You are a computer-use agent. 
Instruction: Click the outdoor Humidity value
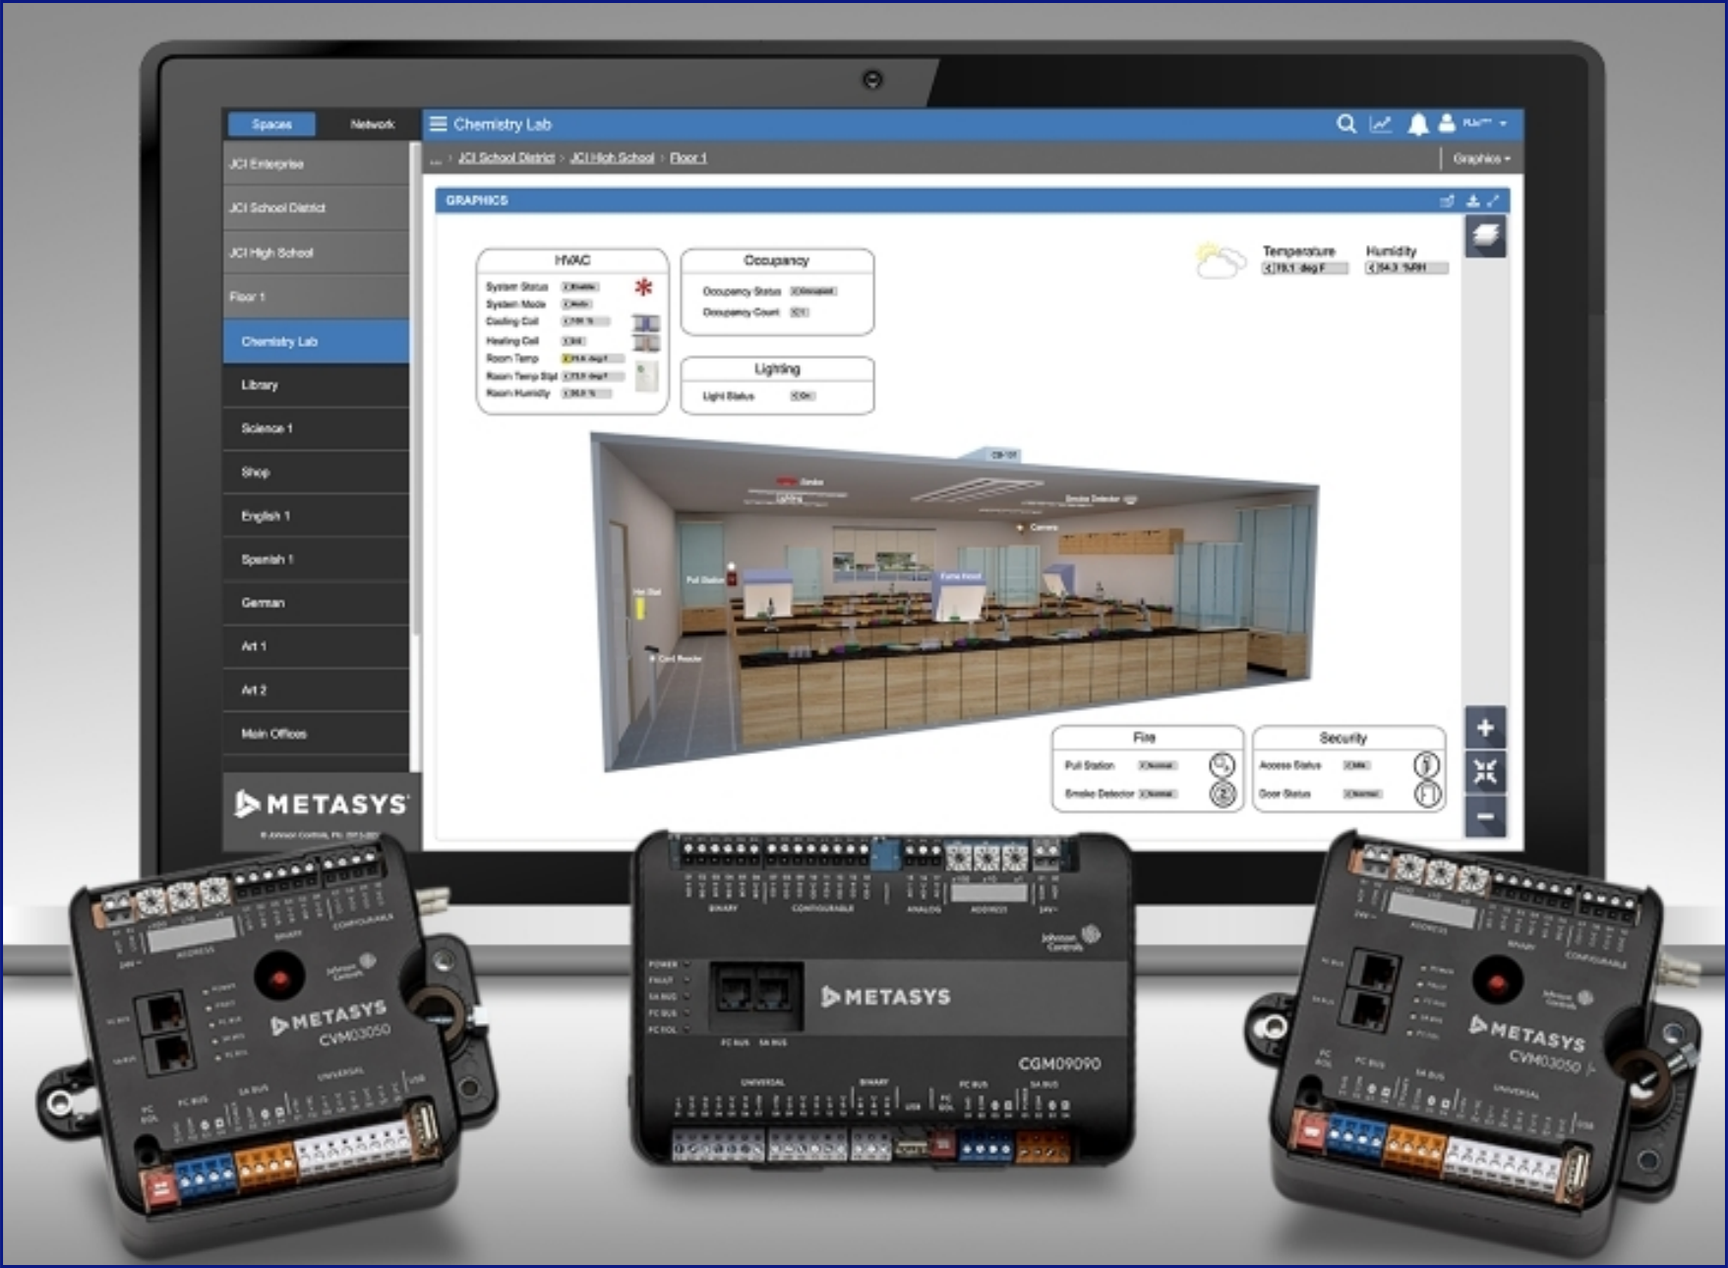[x=1407, y=268]
